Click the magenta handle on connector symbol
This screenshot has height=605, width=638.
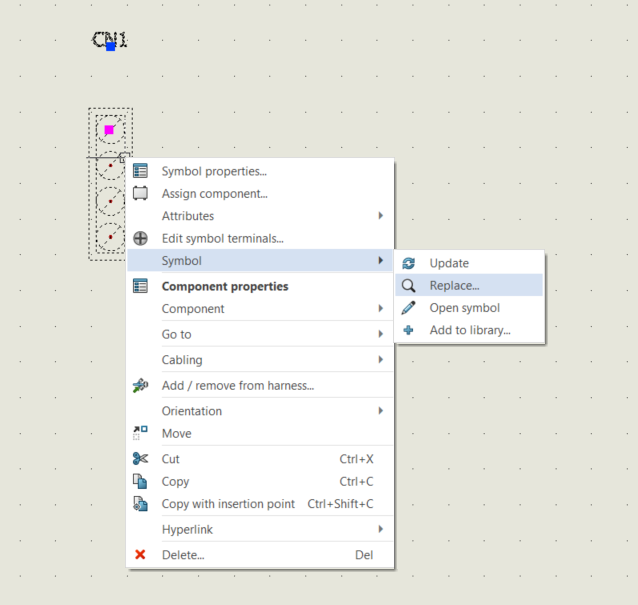tap(109, 130)
